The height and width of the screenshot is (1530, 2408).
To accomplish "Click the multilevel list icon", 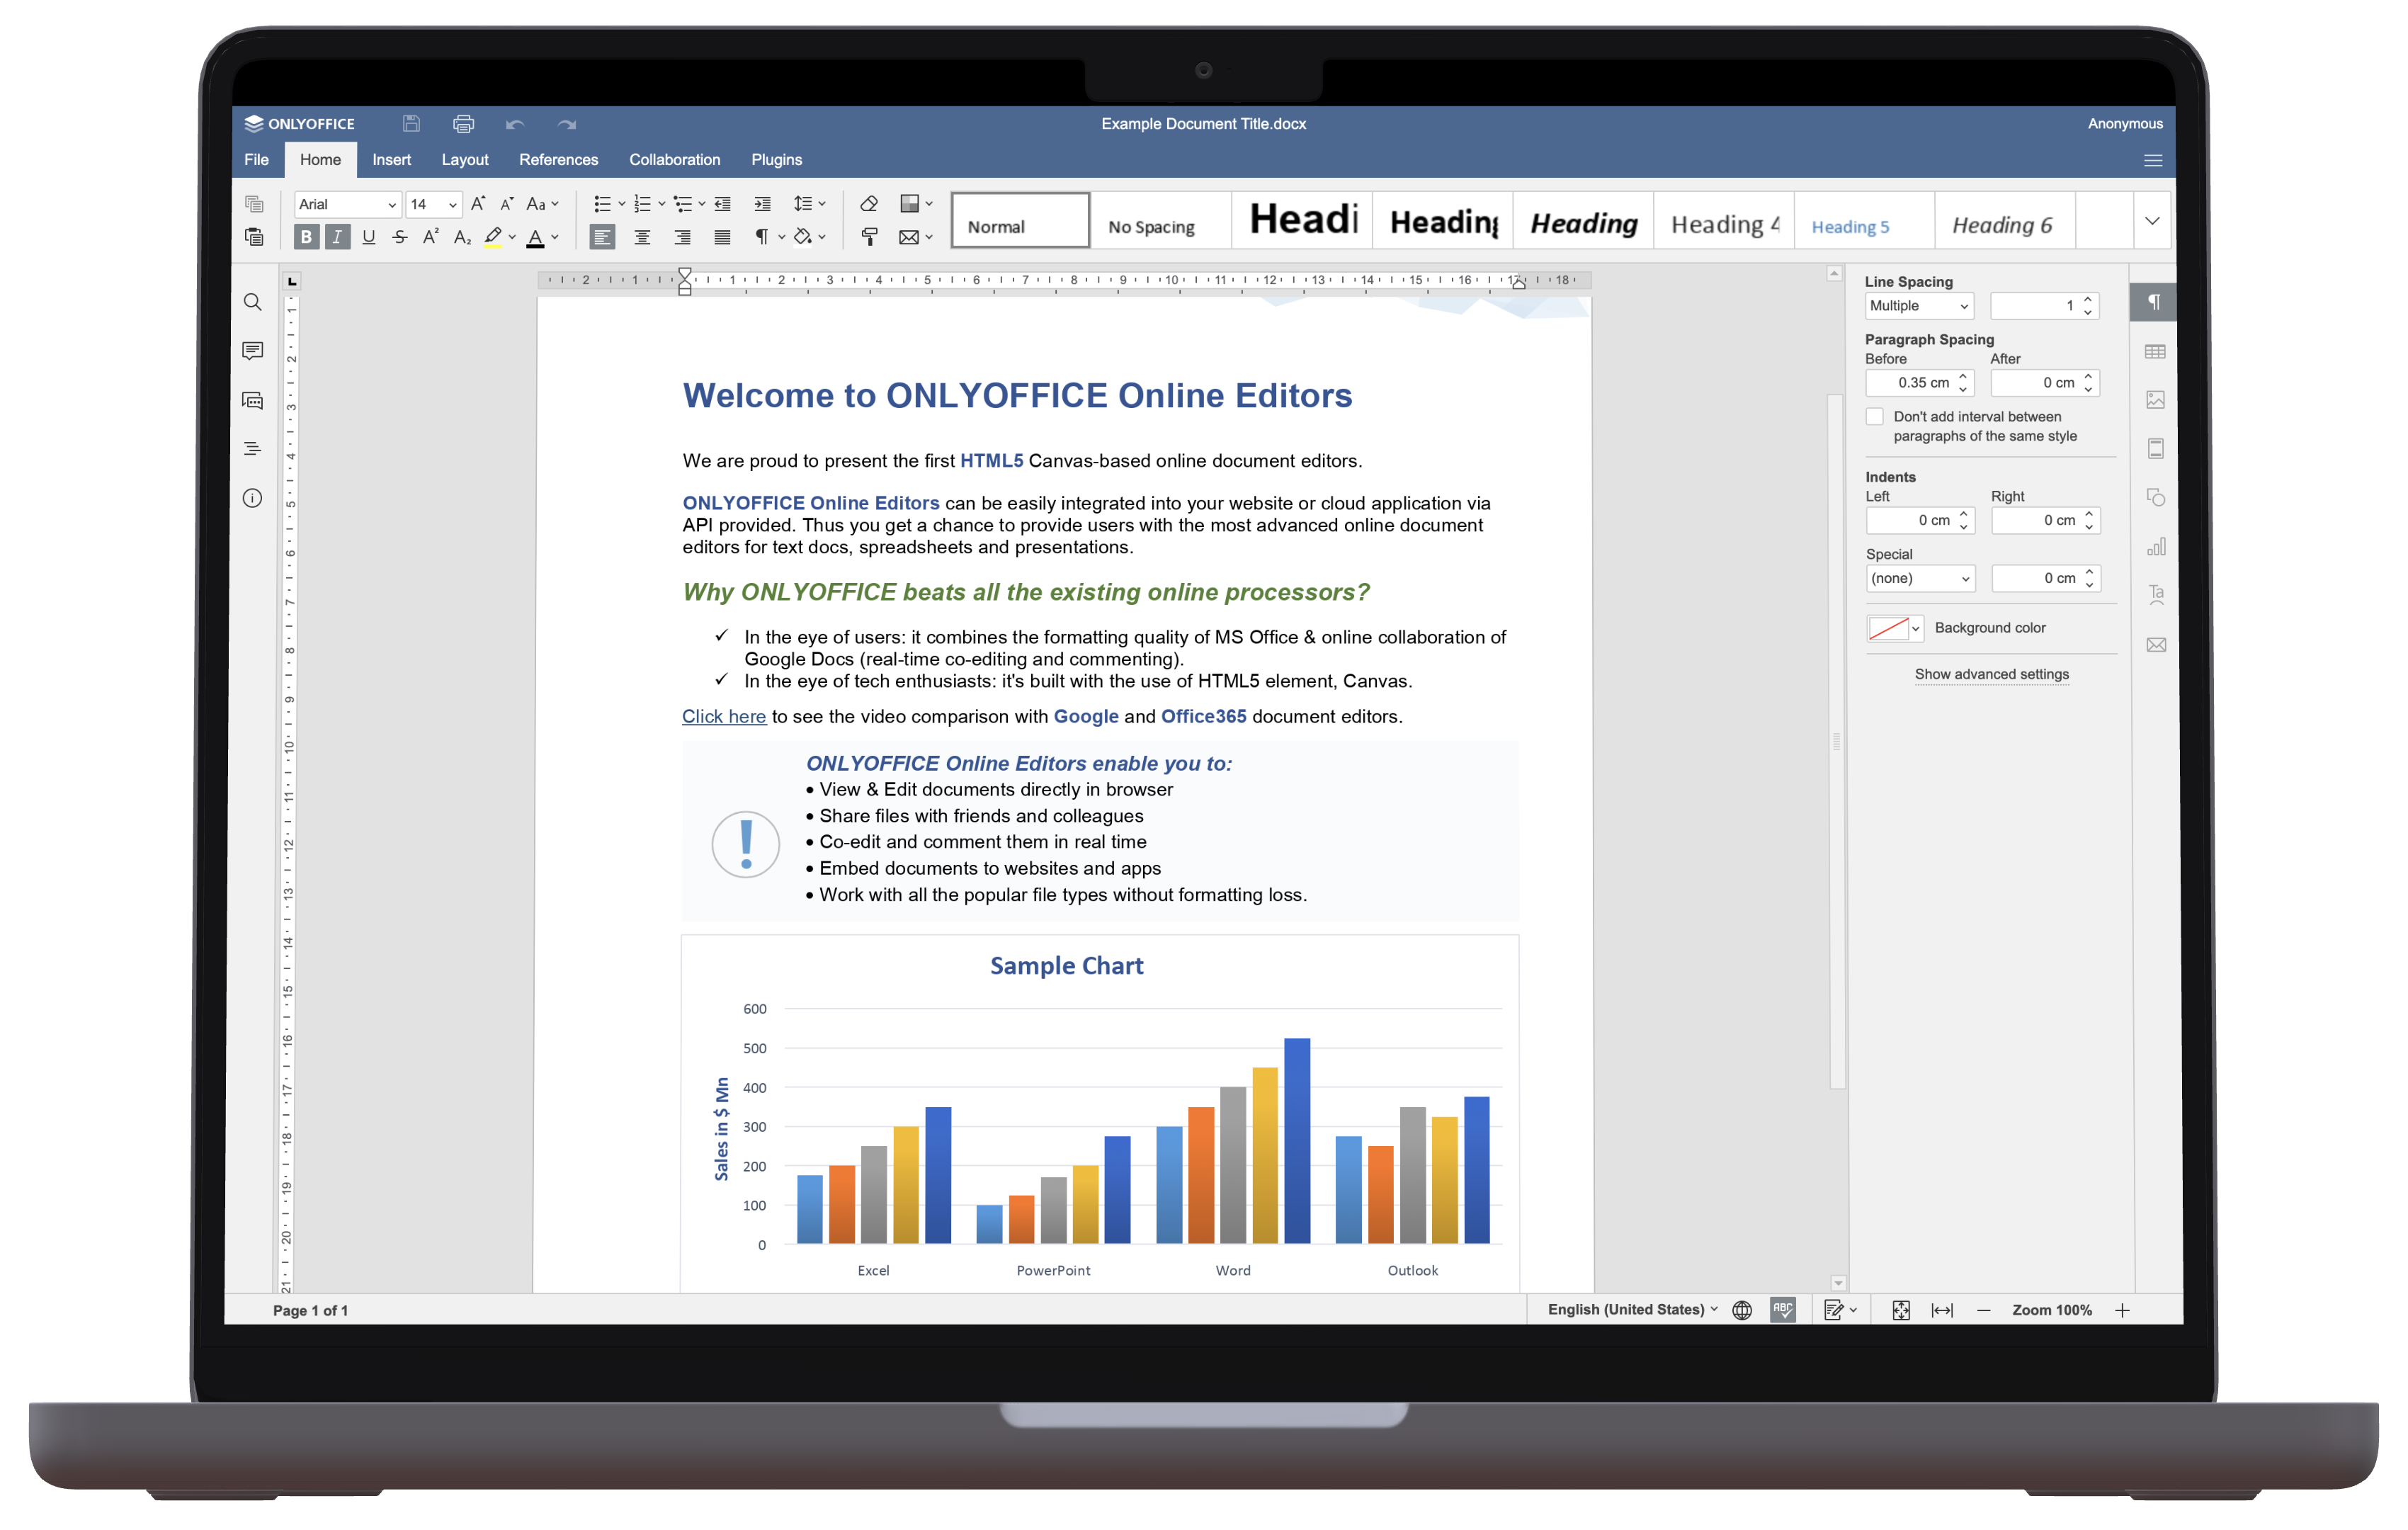I will (683, 203).
